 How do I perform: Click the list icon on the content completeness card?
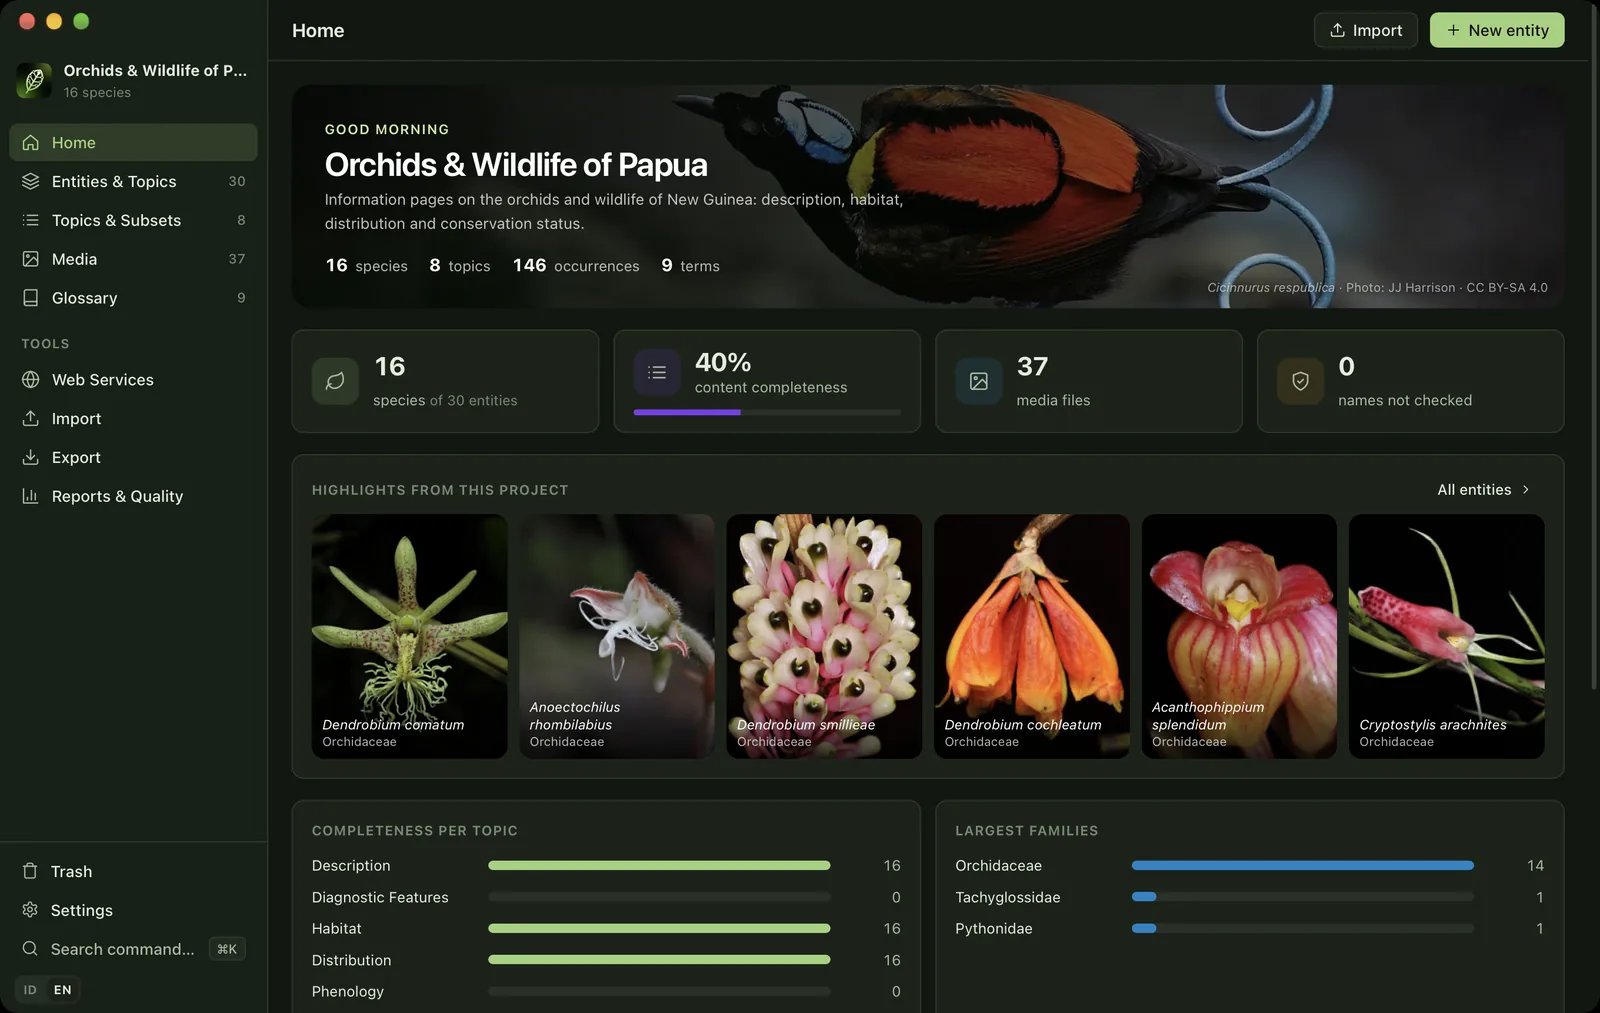coord(657,373)
